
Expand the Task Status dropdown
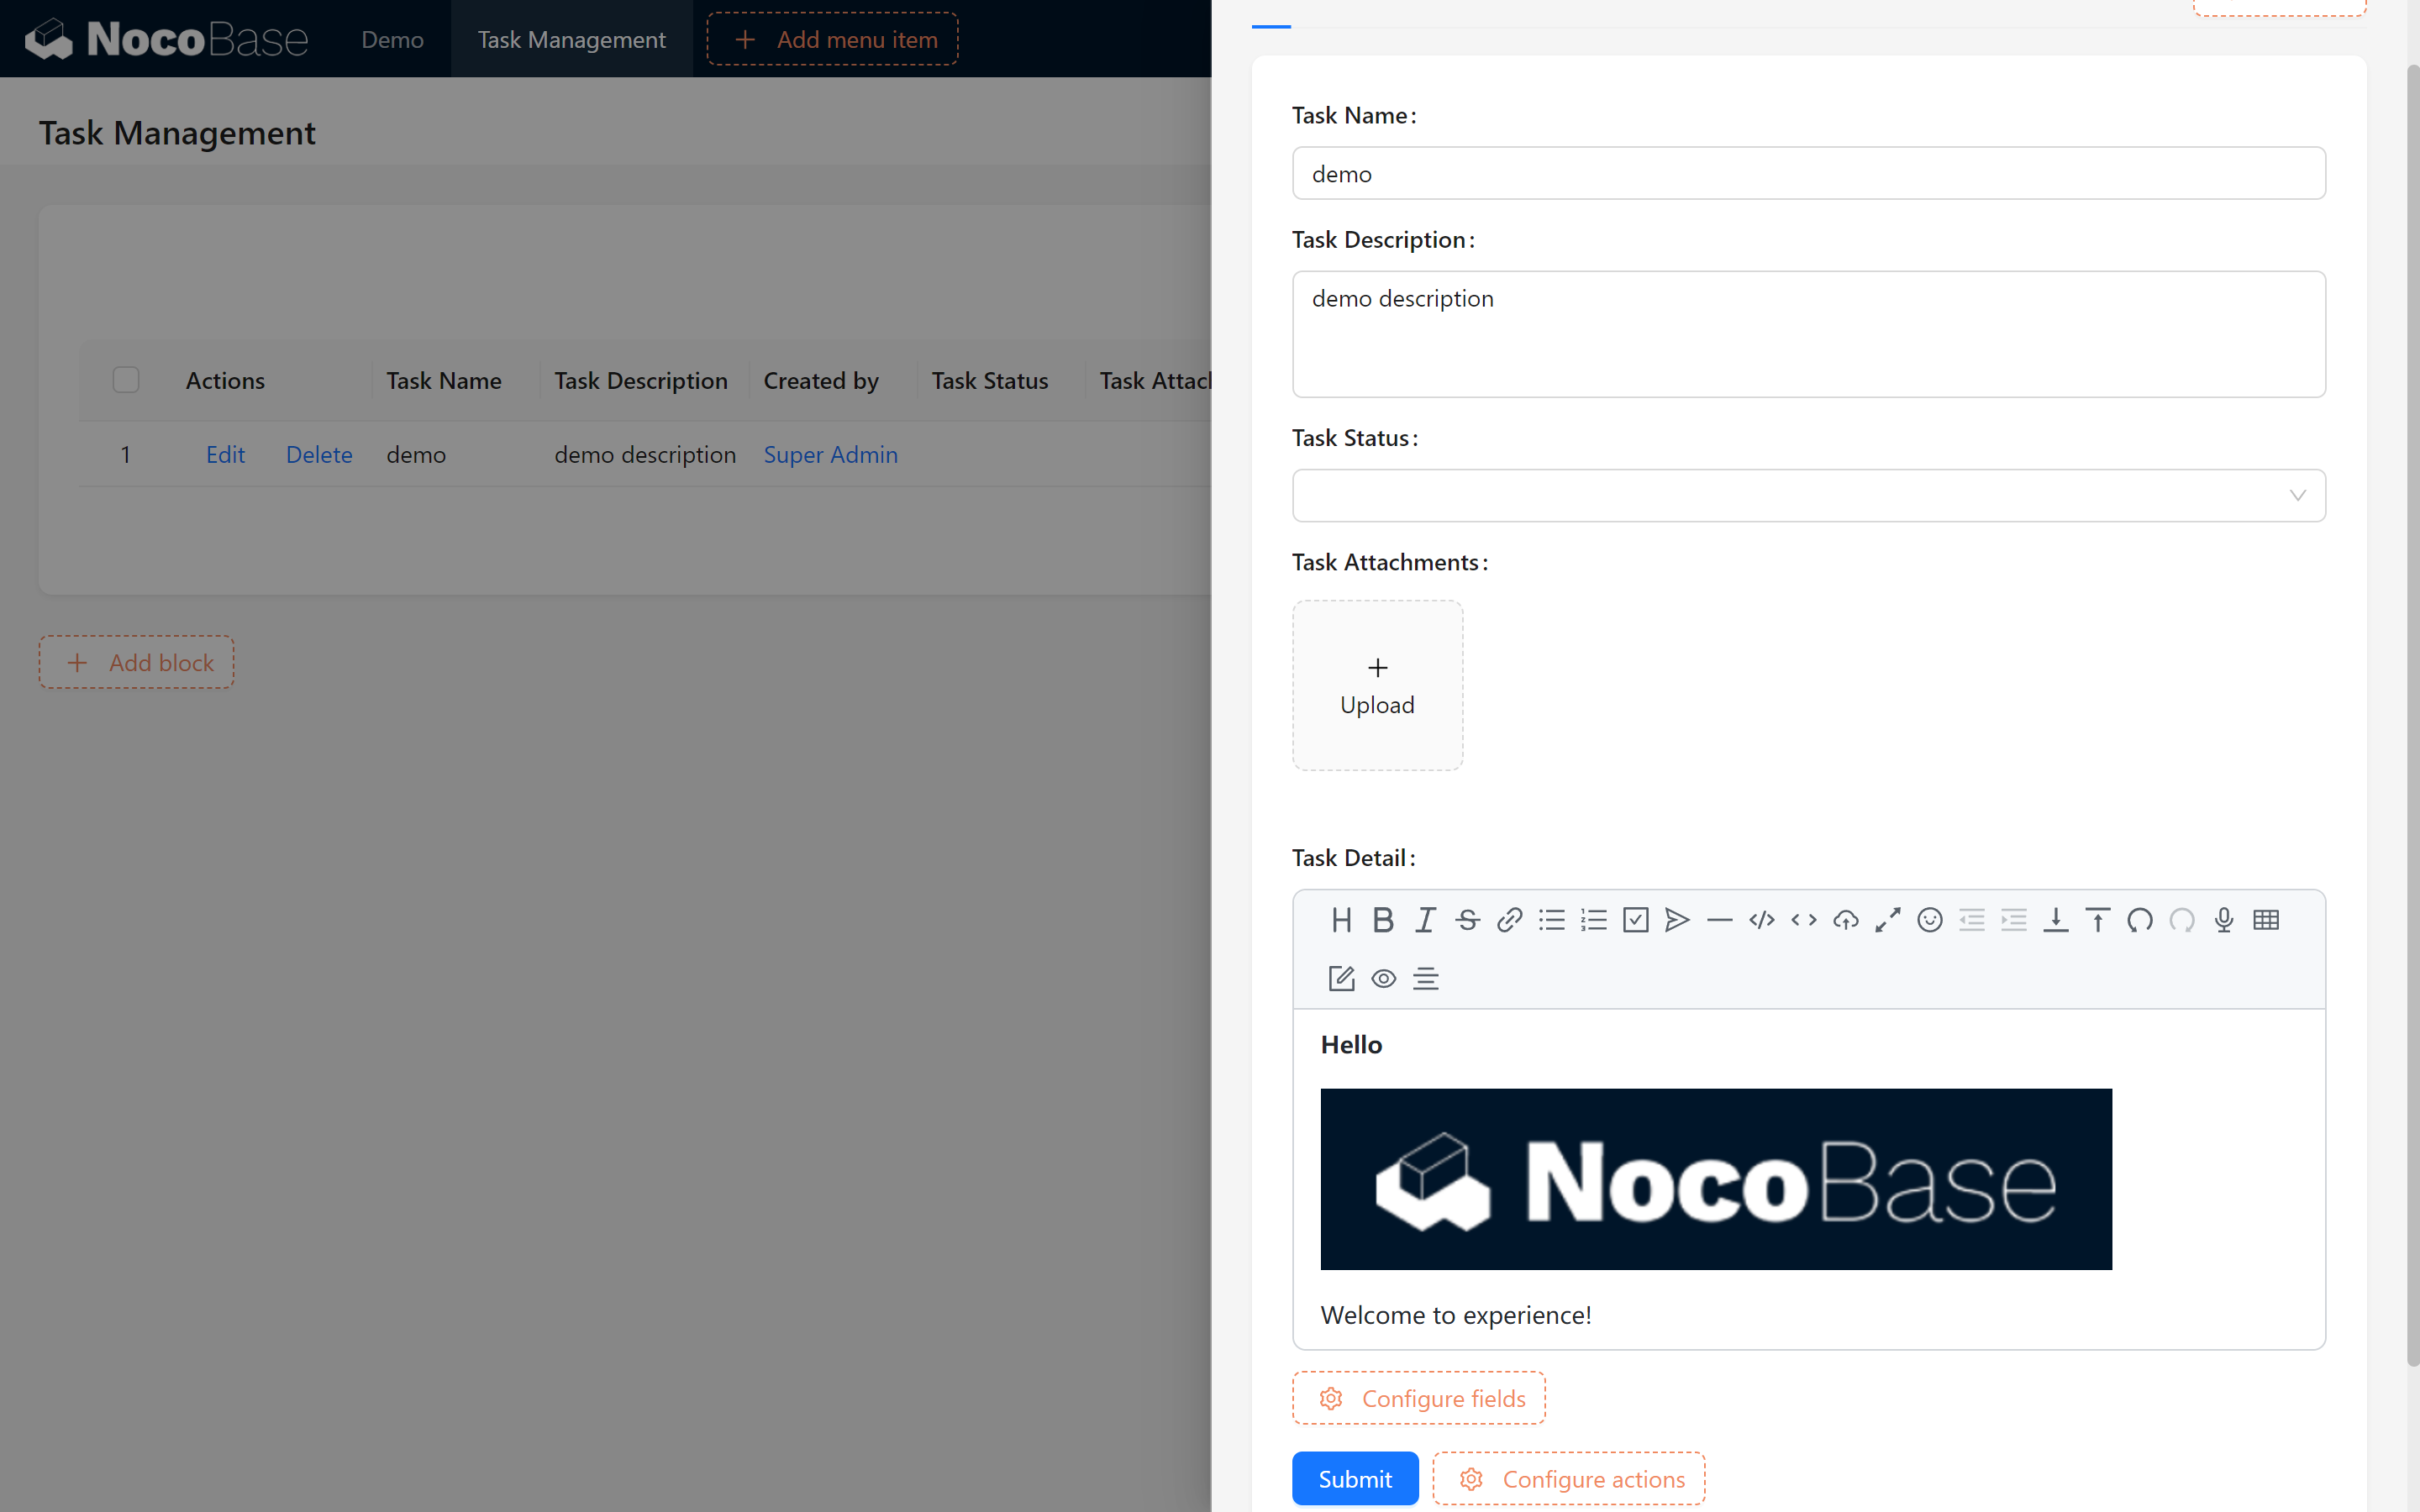tap(1808, 495)
